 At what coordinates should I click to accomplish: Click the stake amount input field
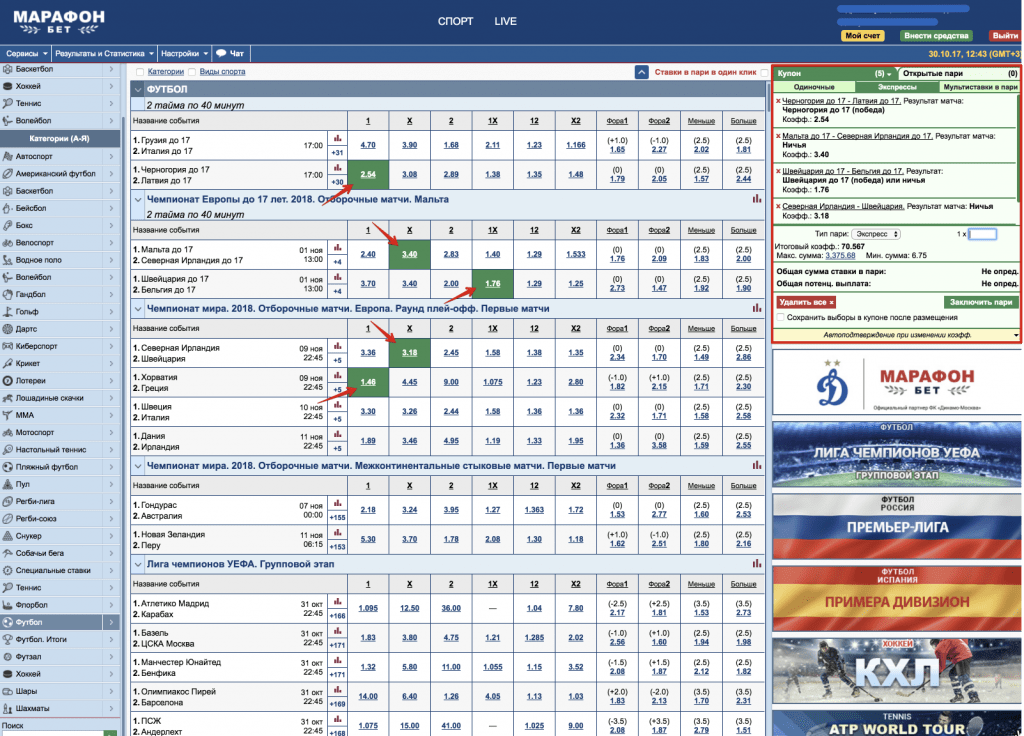[983, 233]
